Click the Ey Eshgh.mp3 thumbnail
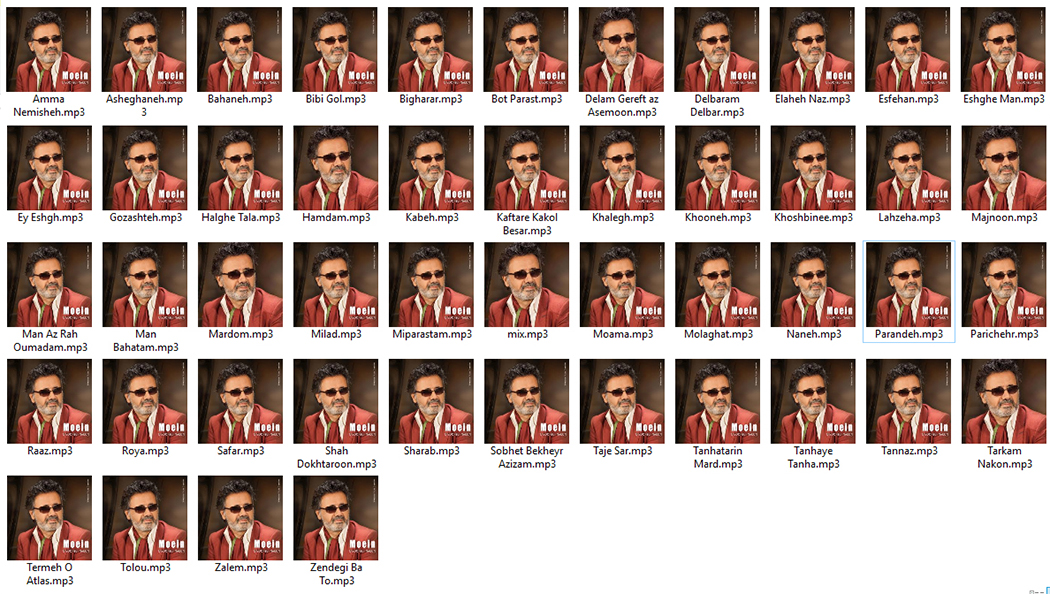 click(49, 168)
